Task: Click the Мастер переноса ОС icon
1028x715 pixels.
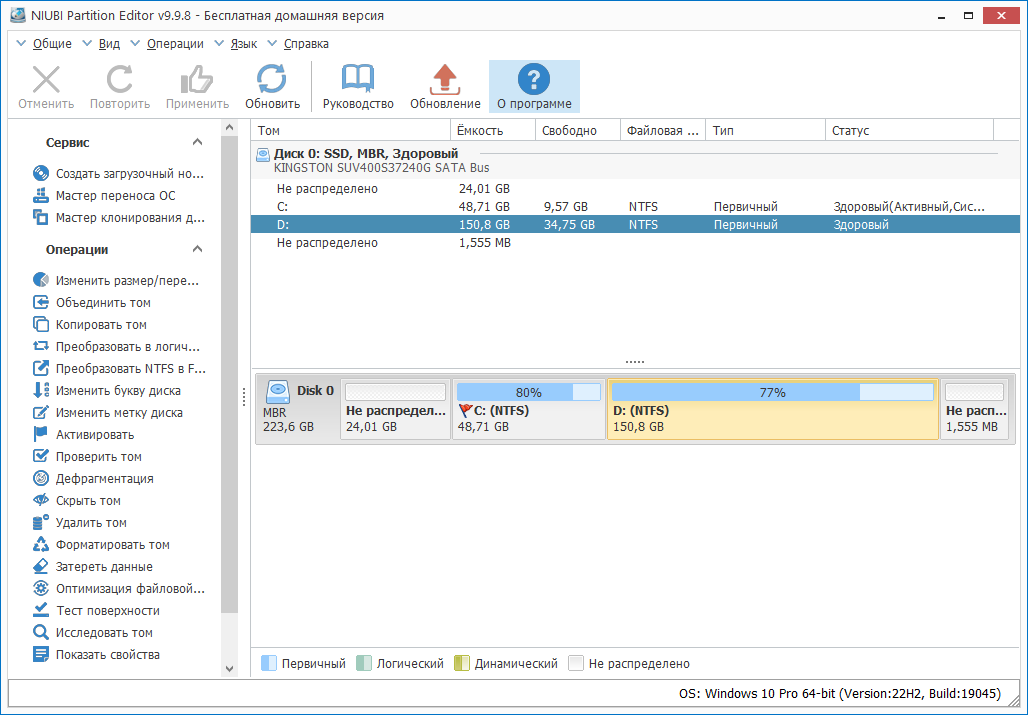Action: pyautogui.click(x=41, y=195)
